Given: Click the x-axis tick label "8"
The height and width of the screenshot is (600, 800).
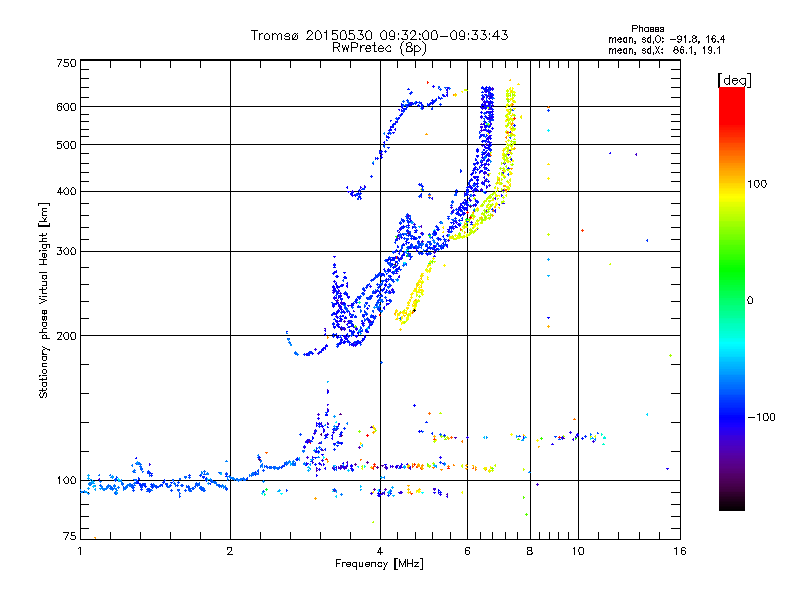Looking at the screenshot, I should (530, 551).
